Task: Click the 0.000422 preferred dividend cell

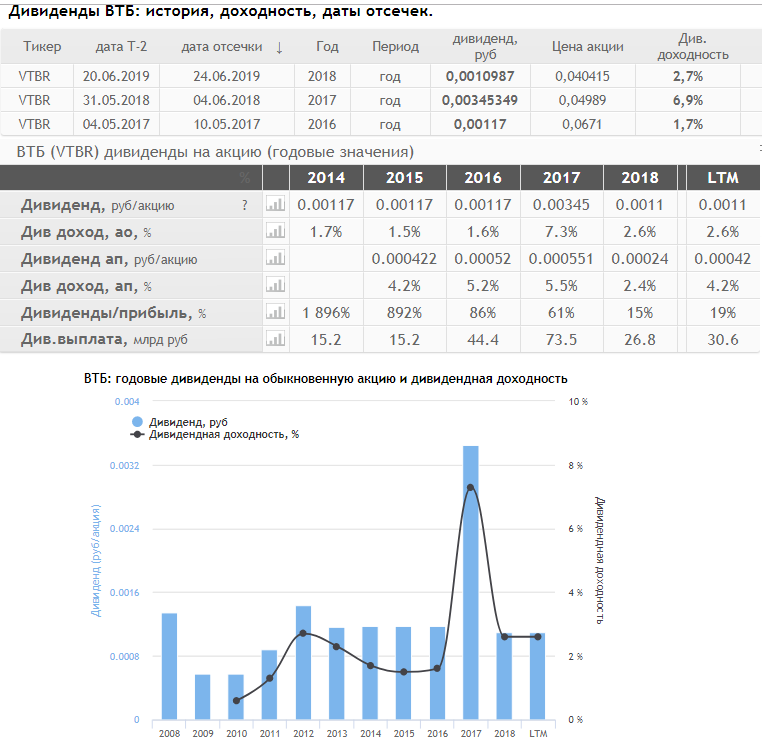Action: 404,259
